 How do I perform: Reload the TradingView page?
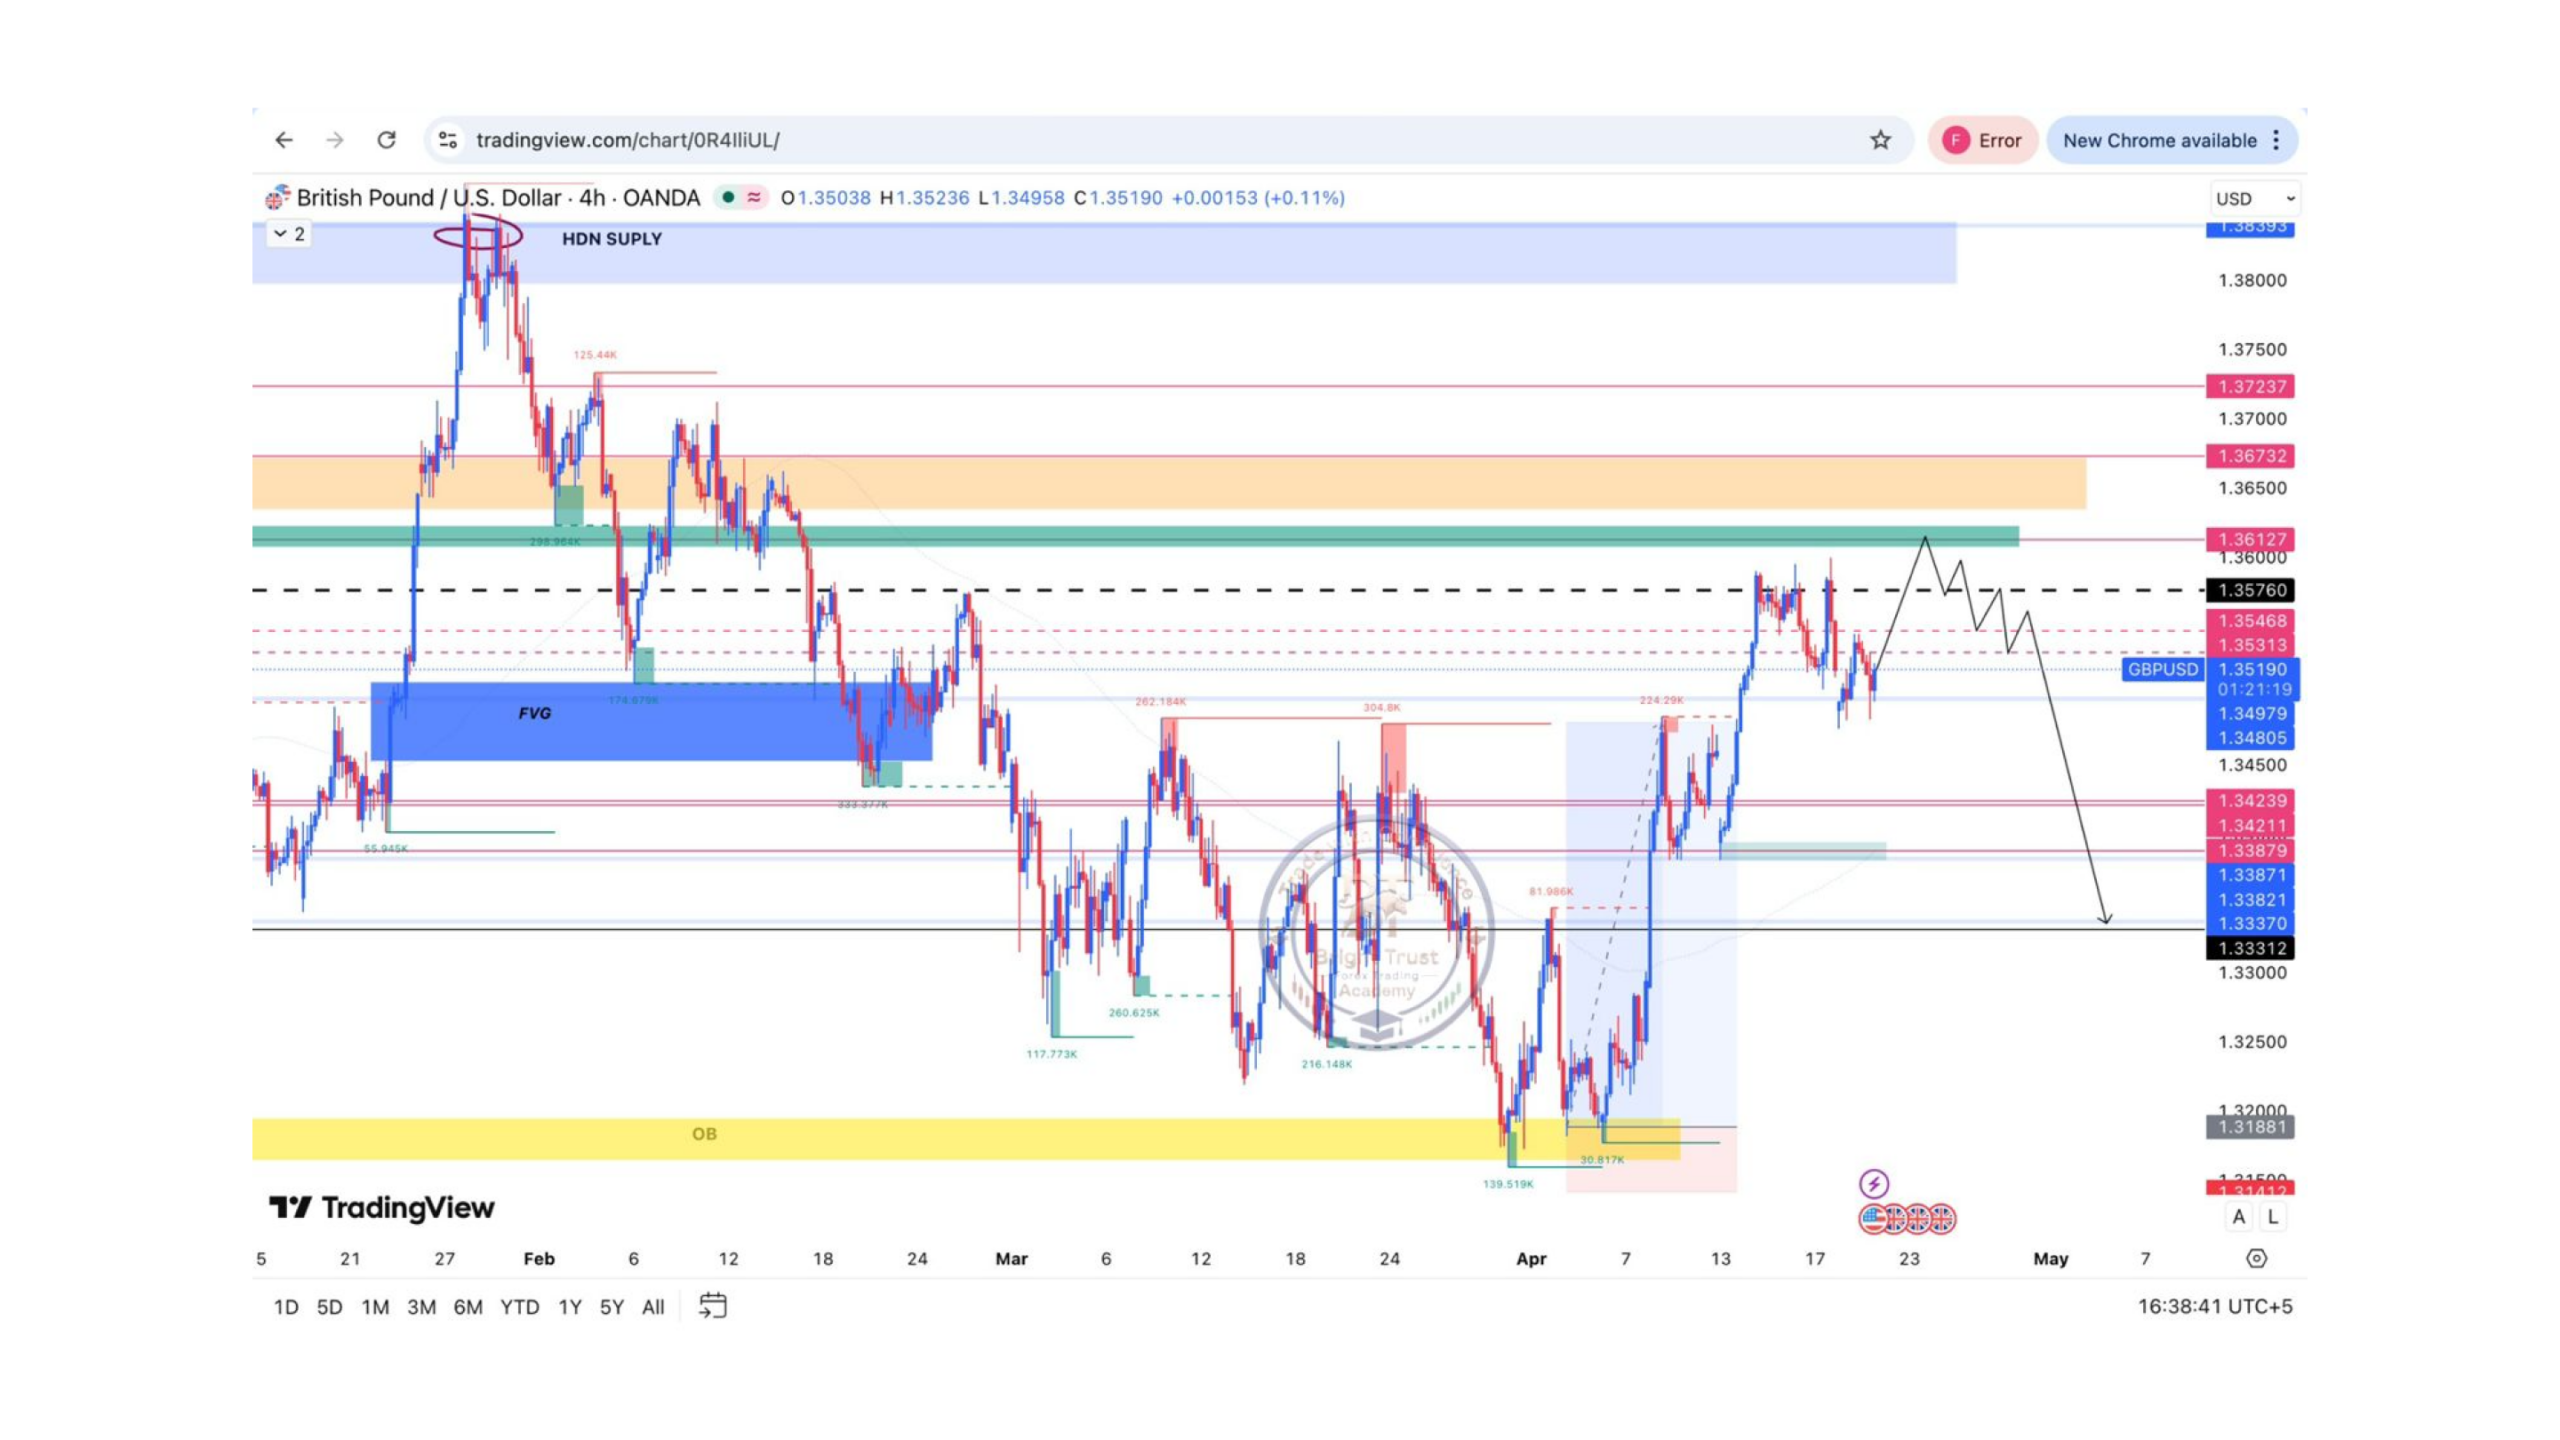[x=386, y=140]
